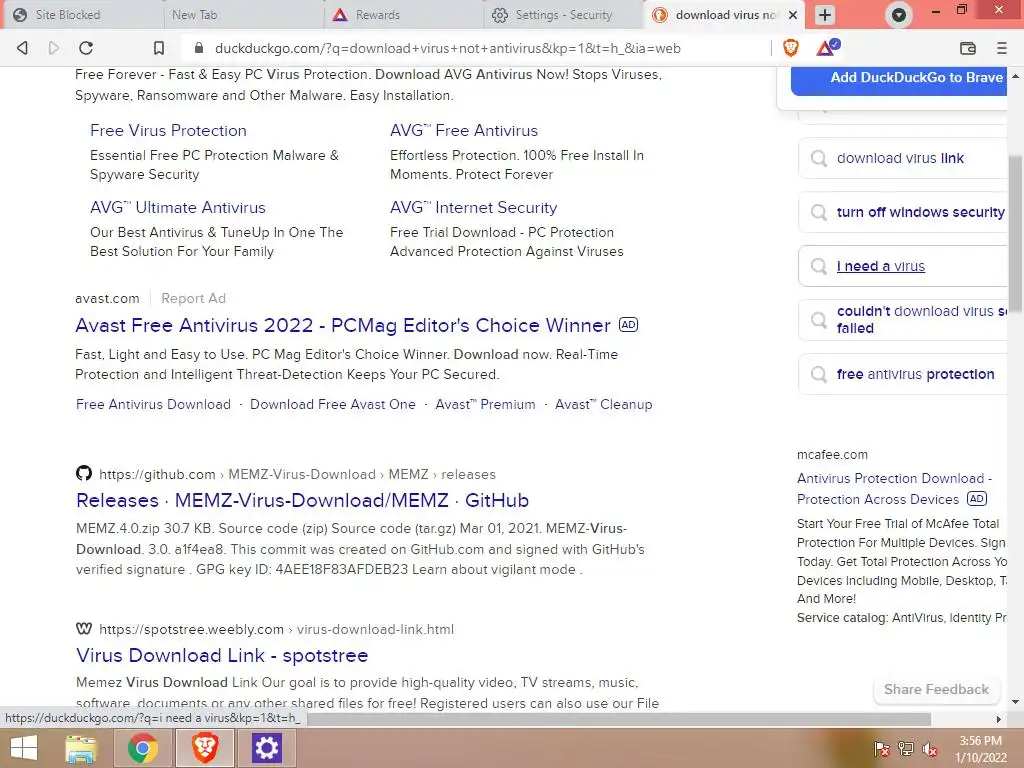Open the AVG Ultimate Antivirus link
Image resolution: width=1024 pixels, height=768 pixels.
[178, 208]
